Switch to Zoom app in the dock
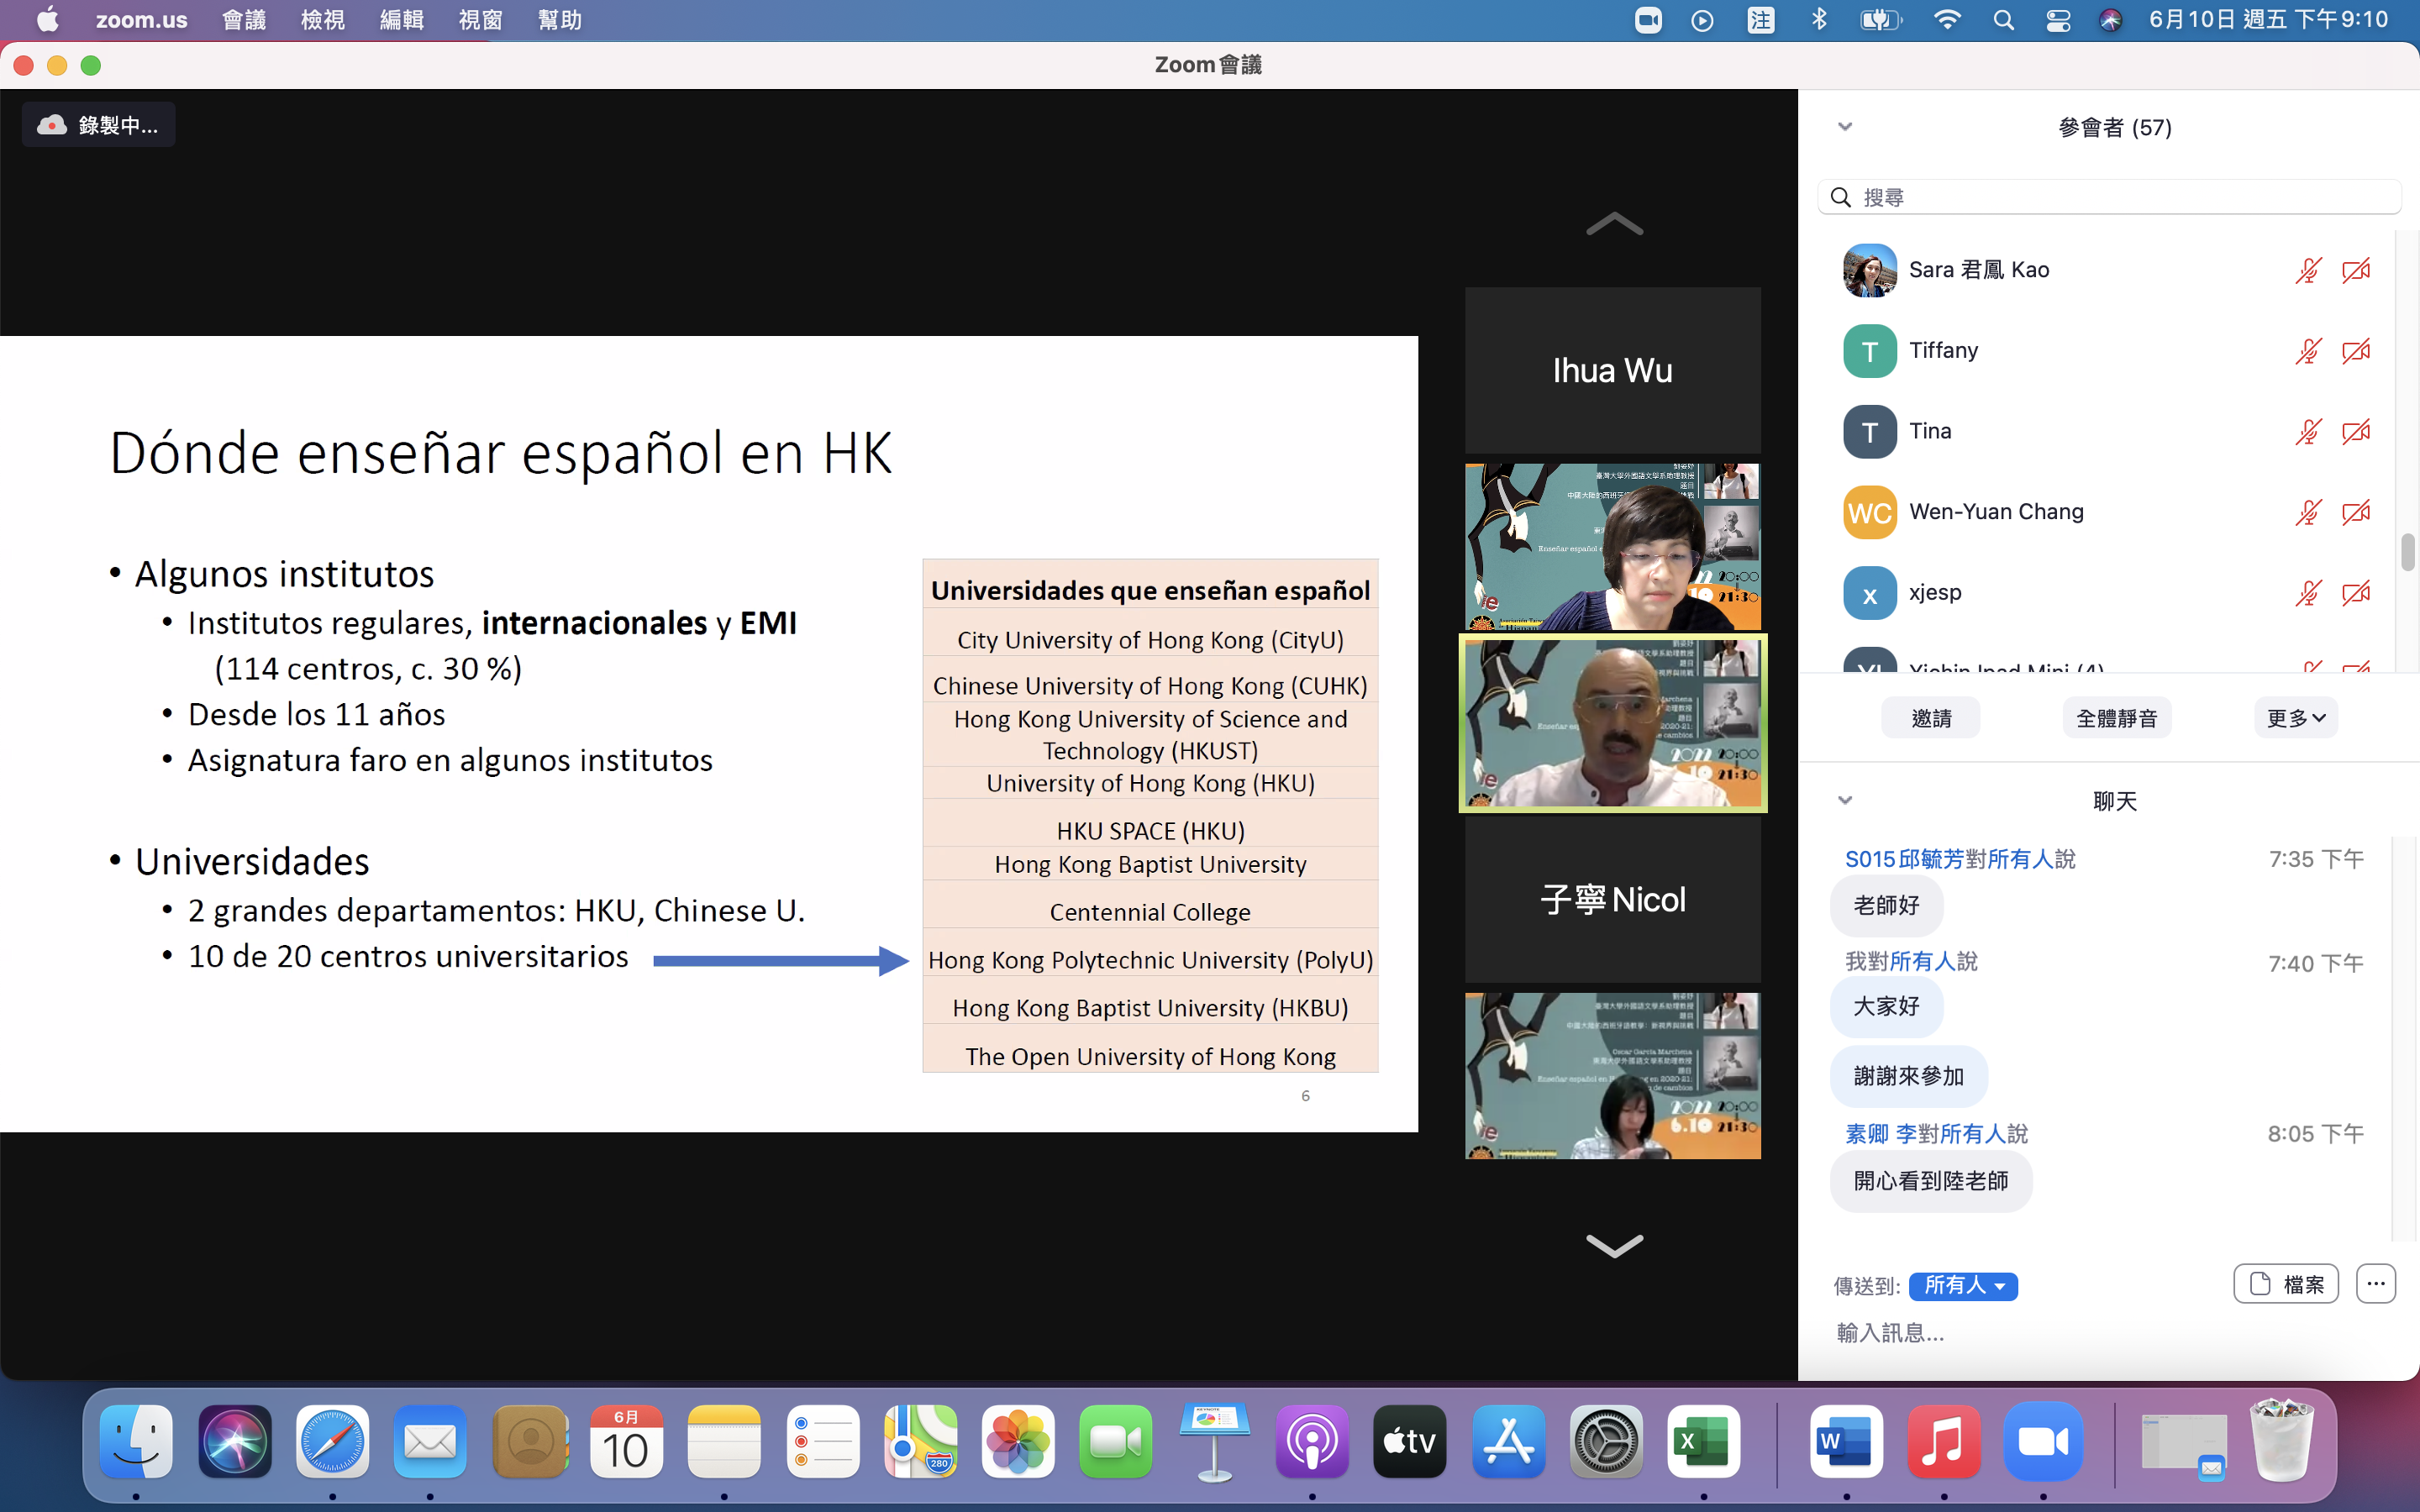This screenshot has height=1512, width=2420. (2043, 1441)
